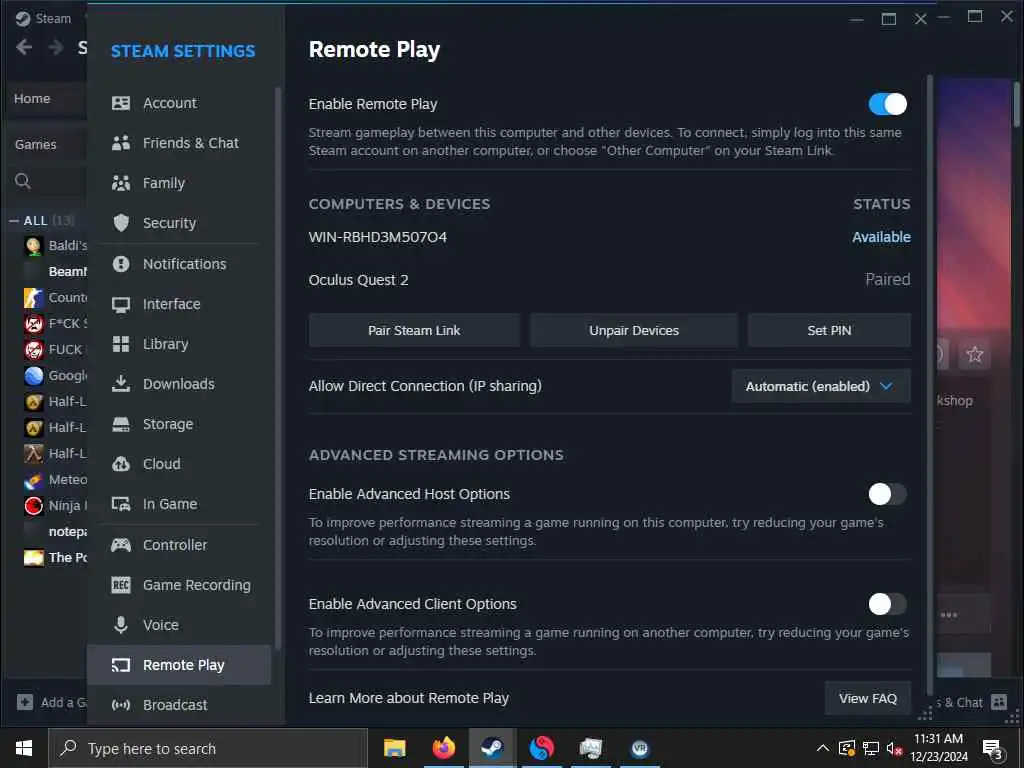Select the Library grid icon

tap(121, 344)
